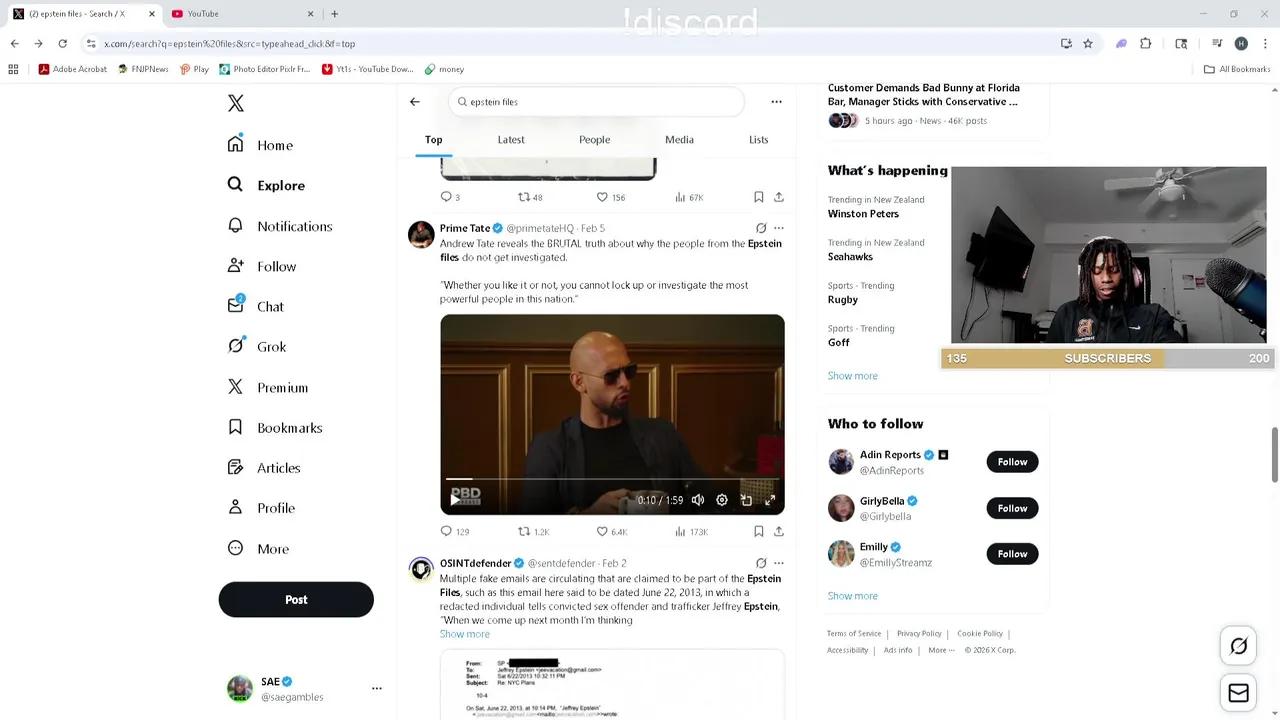1280x720 pixels.
Task: Mute the video volume
Action: click(x=698, y=500)
